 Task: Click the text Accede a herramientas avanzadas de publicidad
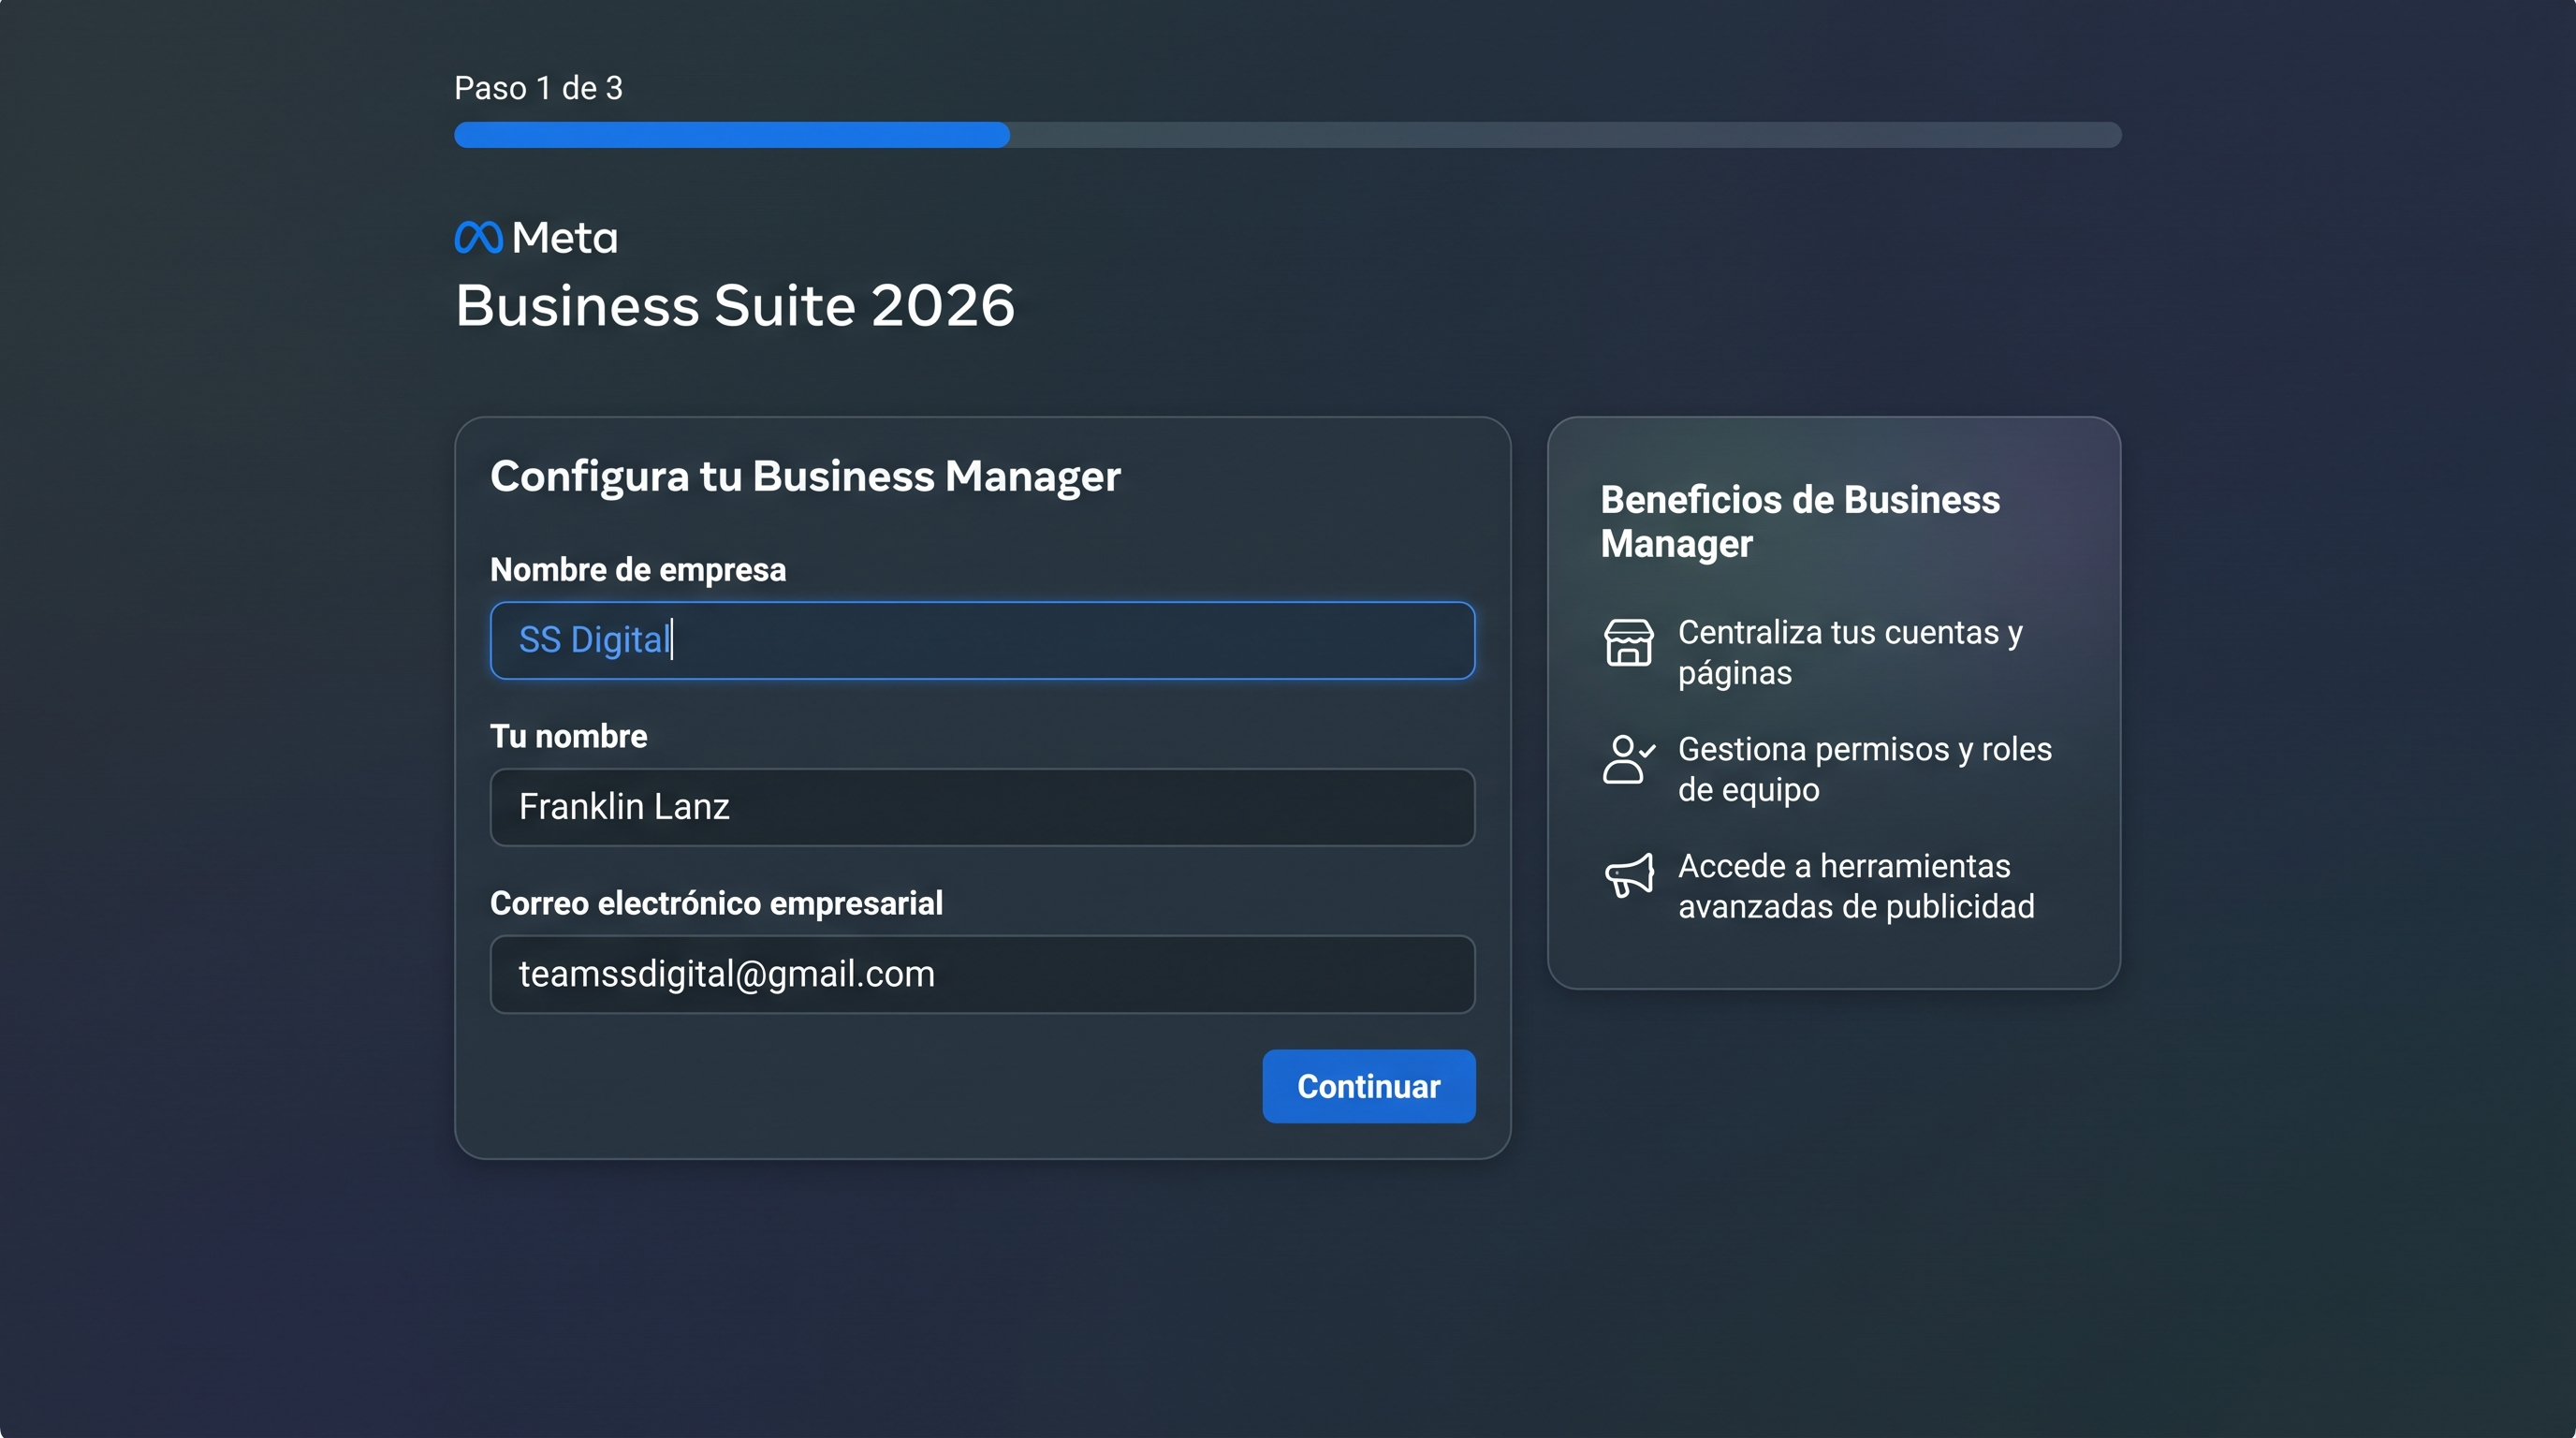pyautogui.click(x=1856, y=886)
